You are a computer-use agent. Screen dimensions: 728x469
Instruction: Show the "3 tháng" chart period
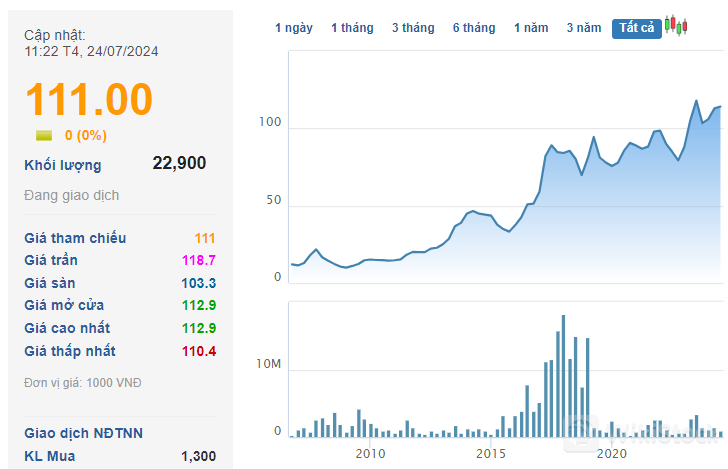tap(413, 28)
